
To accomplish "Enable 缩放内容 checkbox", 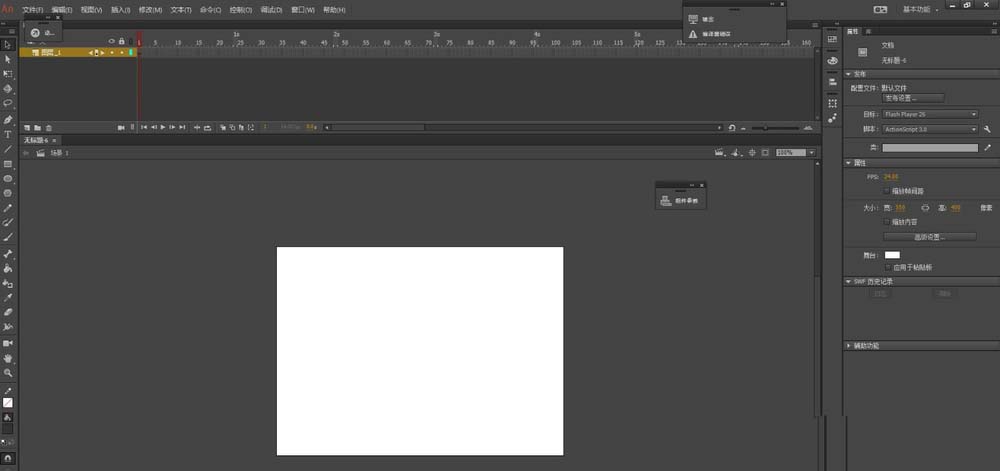I will click(x=886, y=222).
